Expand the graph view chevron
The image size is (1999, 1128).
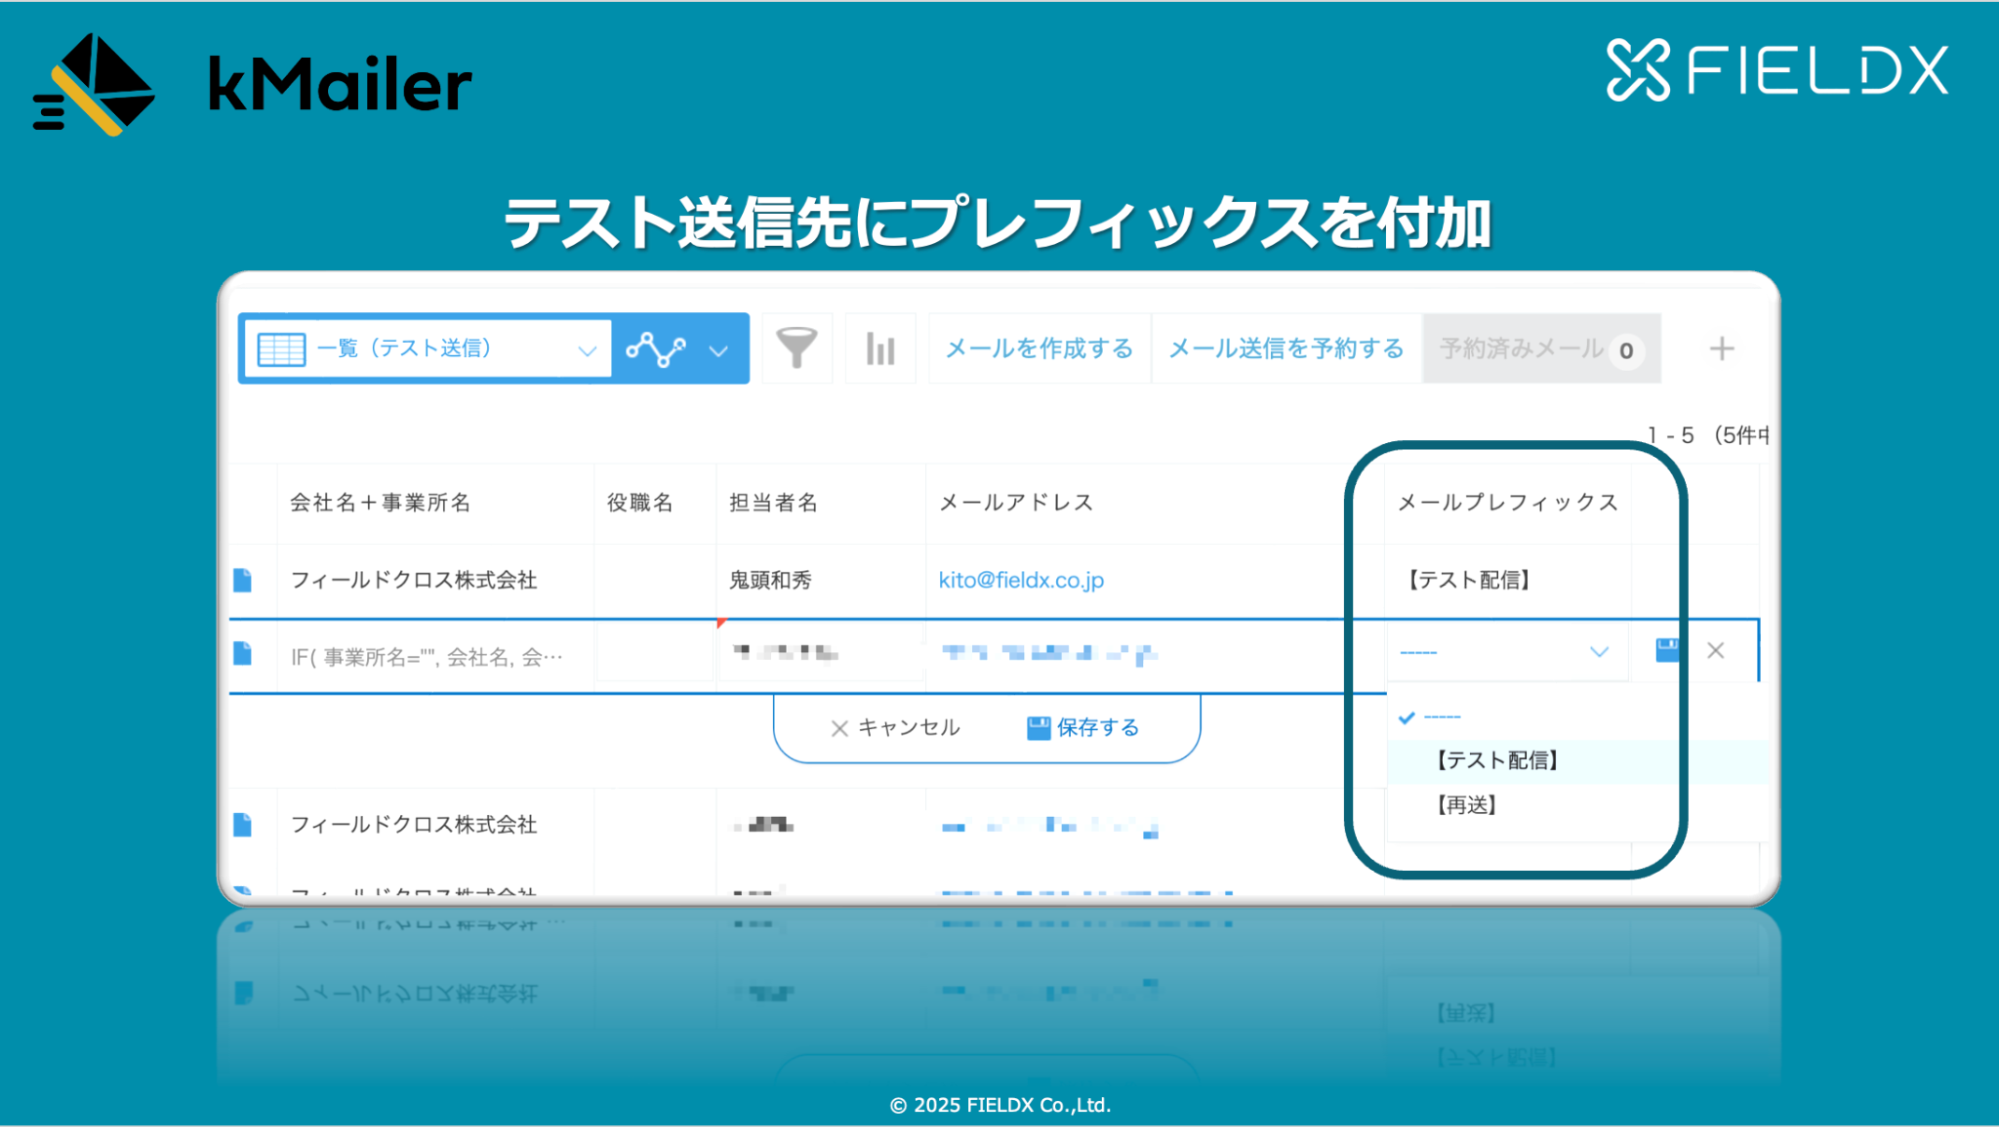[718, 351]
